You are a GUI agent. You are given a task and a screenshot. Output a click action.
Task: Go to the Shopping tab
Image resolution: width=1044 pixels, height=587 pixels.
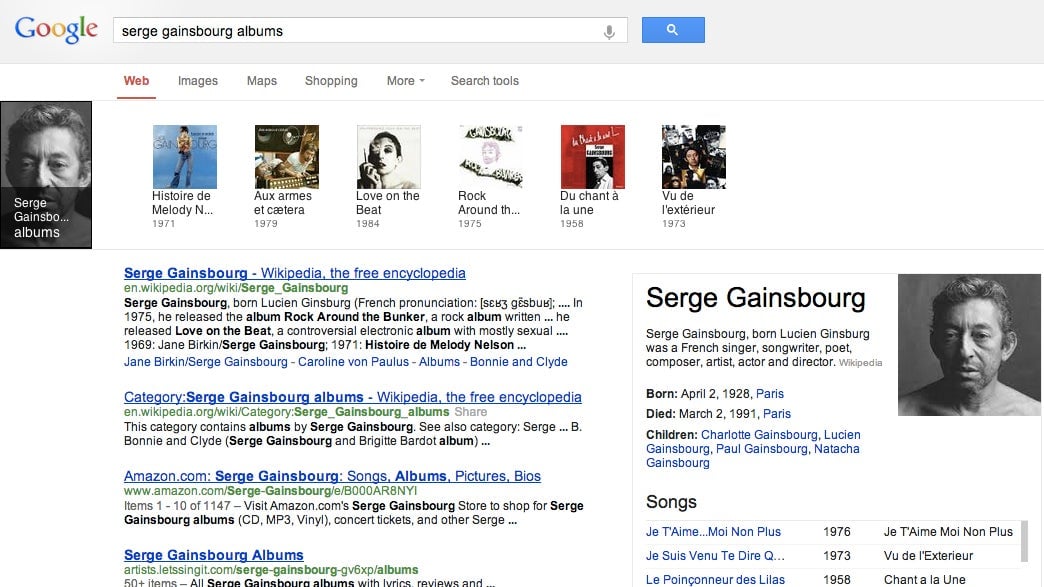331,81
